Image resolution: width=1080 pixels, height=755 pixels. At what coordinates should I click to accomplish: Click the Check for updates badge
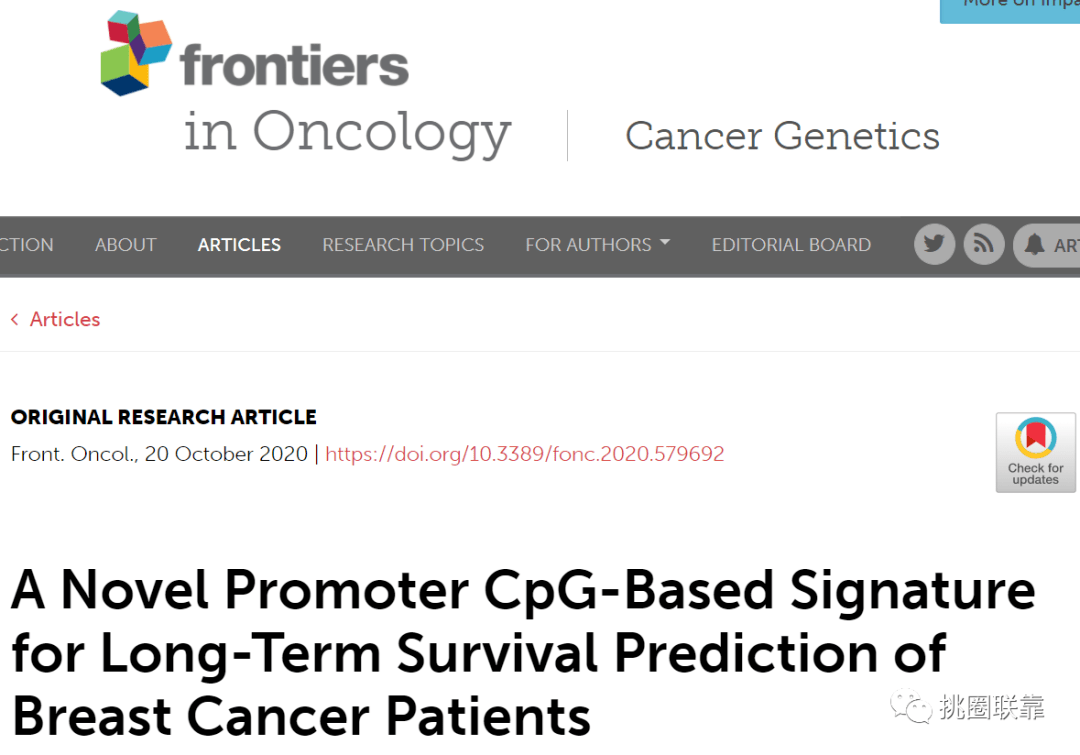(x=1035, y=452)
